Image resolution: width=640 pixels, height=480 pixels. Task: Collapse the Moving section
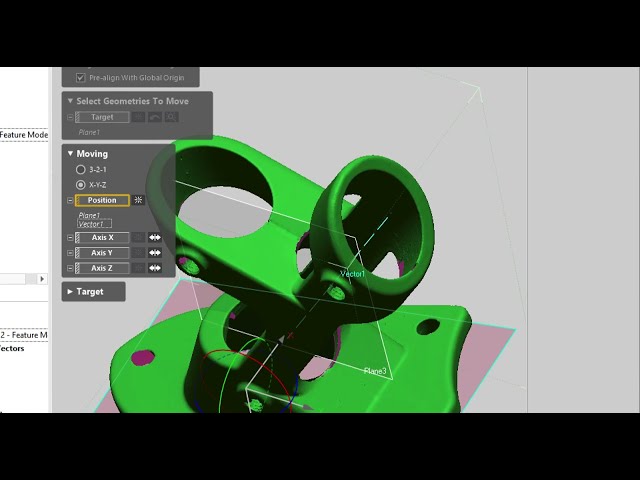coord(70,153)
